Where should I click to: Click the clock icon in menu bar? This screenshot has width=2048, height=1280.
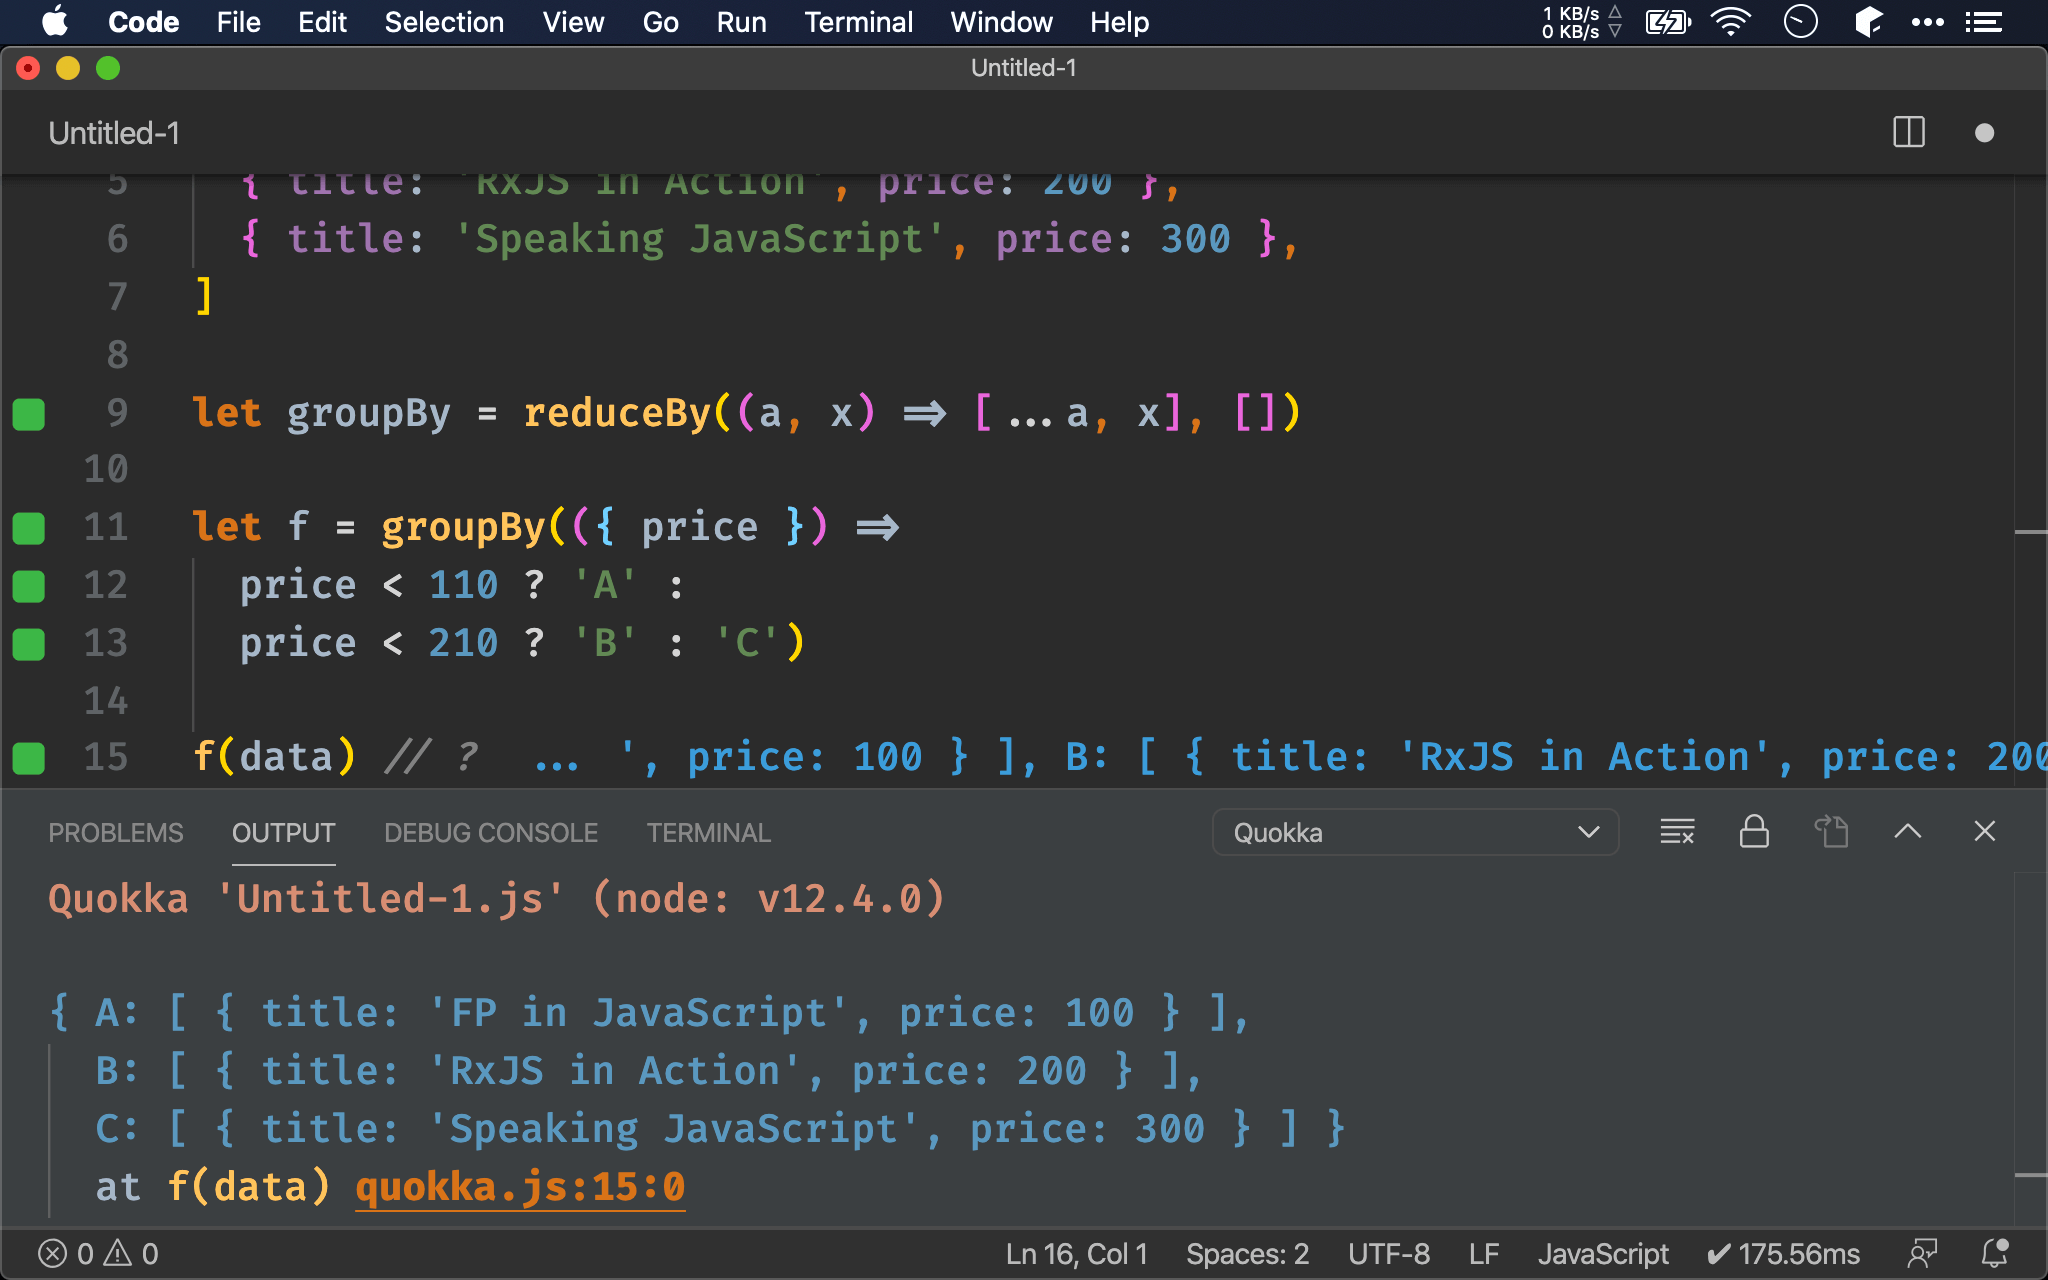pyautogui.click(x=1800, y=22)
